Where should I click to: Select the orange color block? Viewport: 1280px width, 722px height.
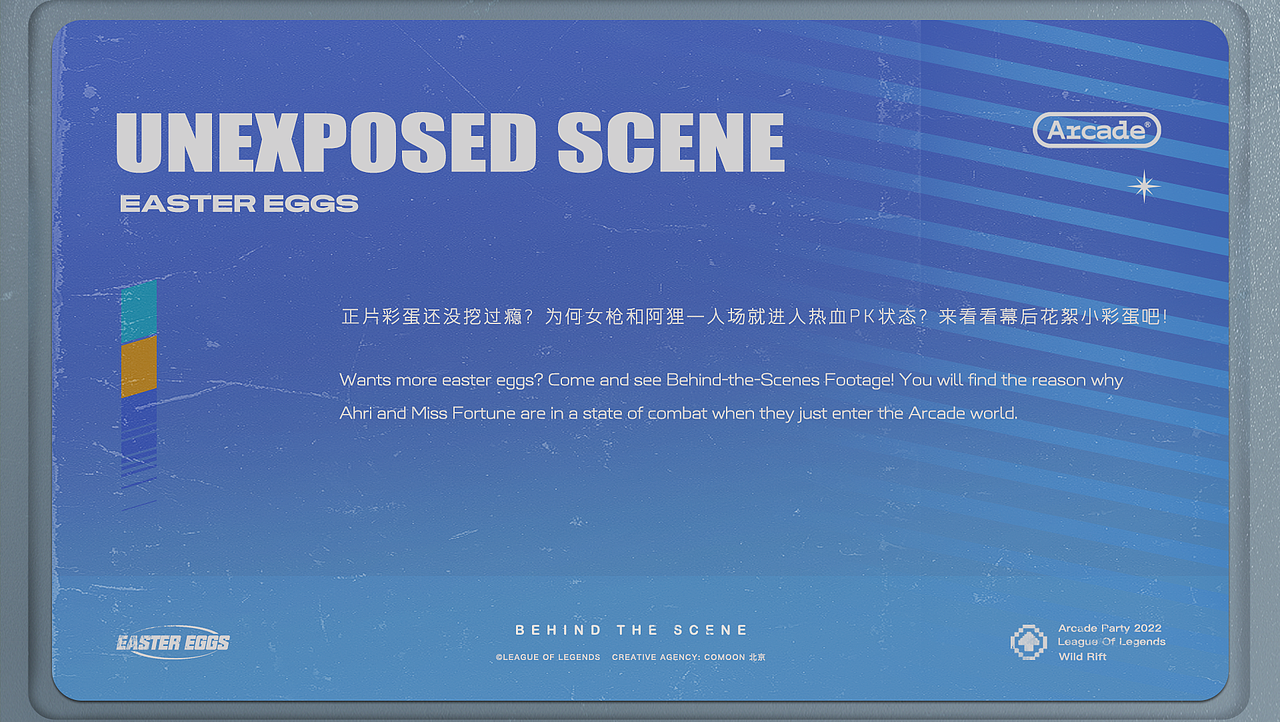pyautogui.click(x=139, y=366)
